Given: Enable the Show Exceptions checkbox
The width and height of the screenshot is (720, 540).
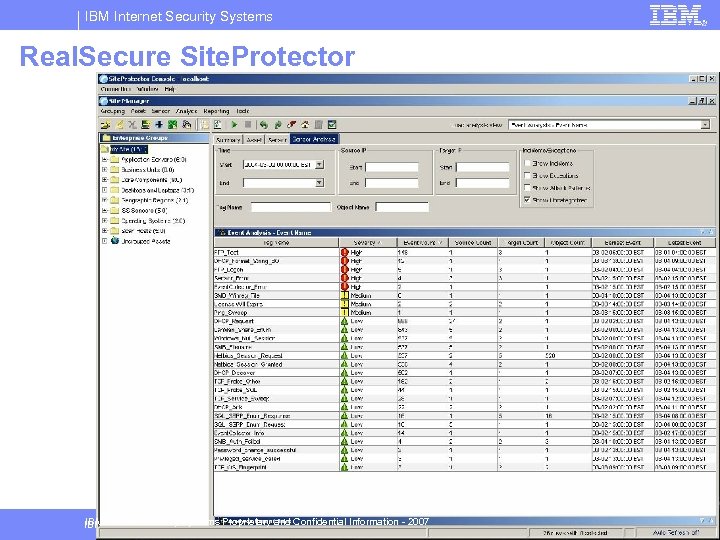Looking at the screenshot, I should (x=527, y=175).
